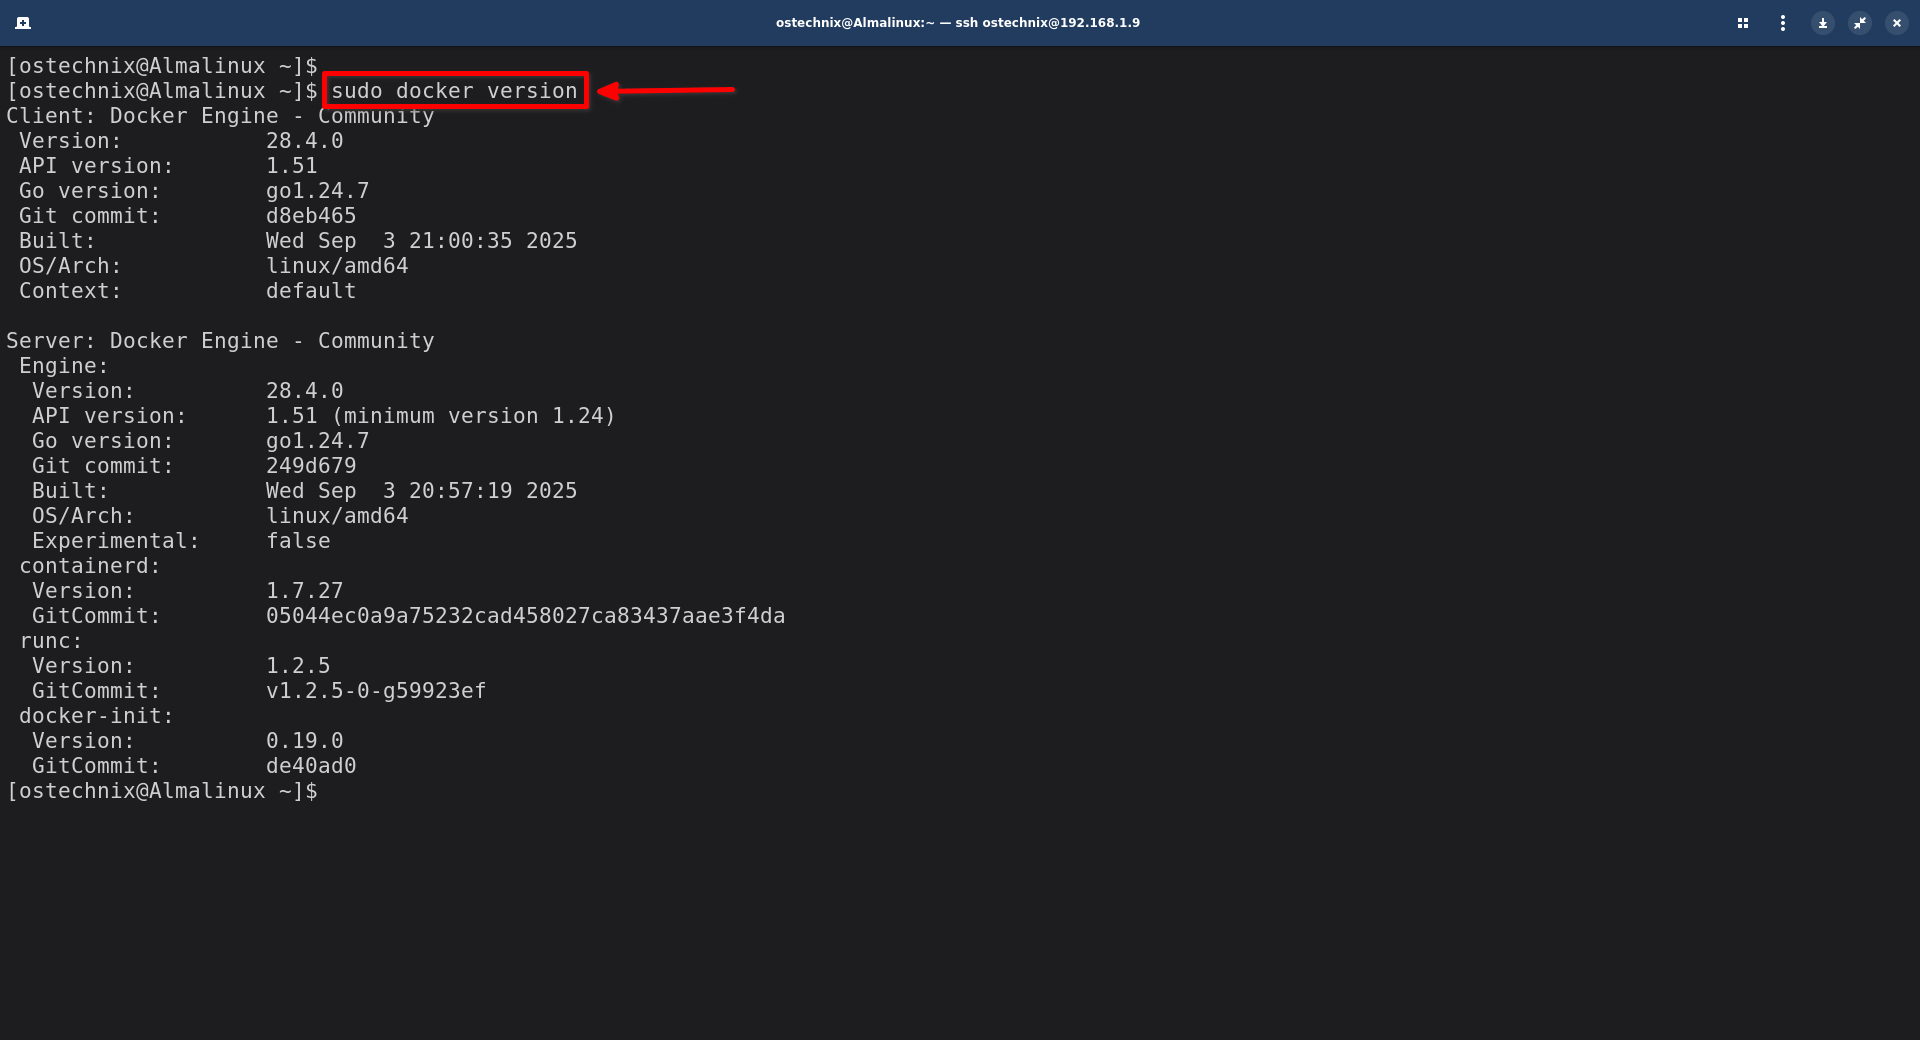This screenshot has width=1920, height=1040.
Task: Click the Server: Docker Engine - Community heading
Action: coord(220,341)
